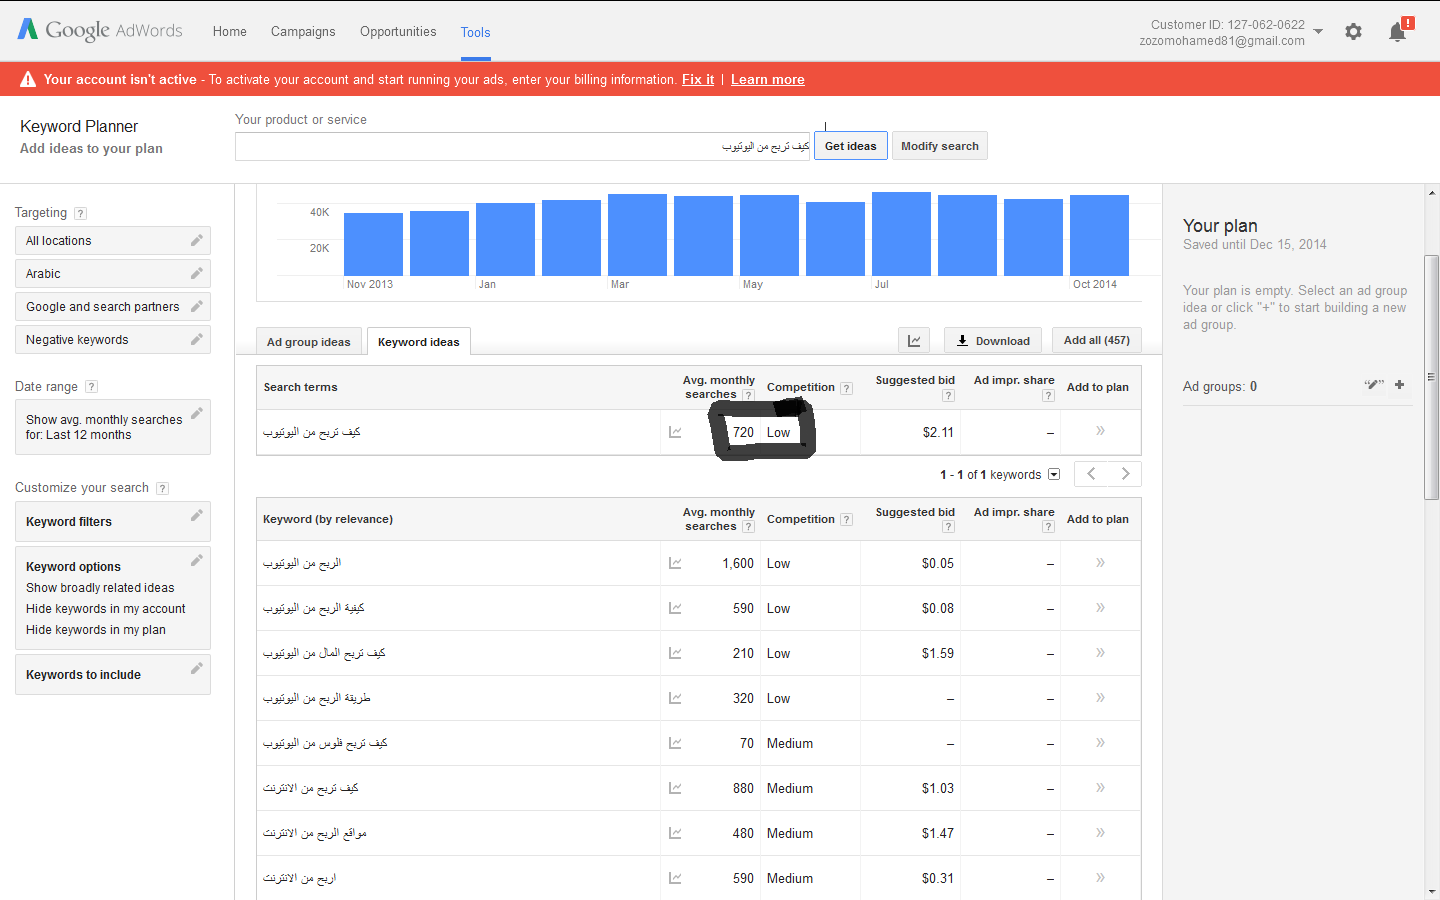This screenshot has height=900, width=1440.
Task: Click the Add all (457) button
Action: coord(1096,340)
